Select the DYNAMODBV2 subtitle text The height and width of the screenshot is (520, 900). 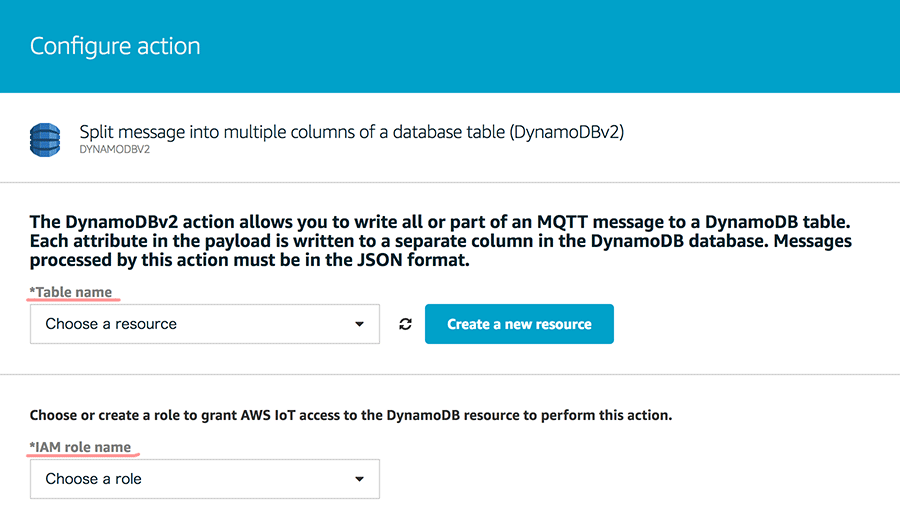(x=114, y=149)
